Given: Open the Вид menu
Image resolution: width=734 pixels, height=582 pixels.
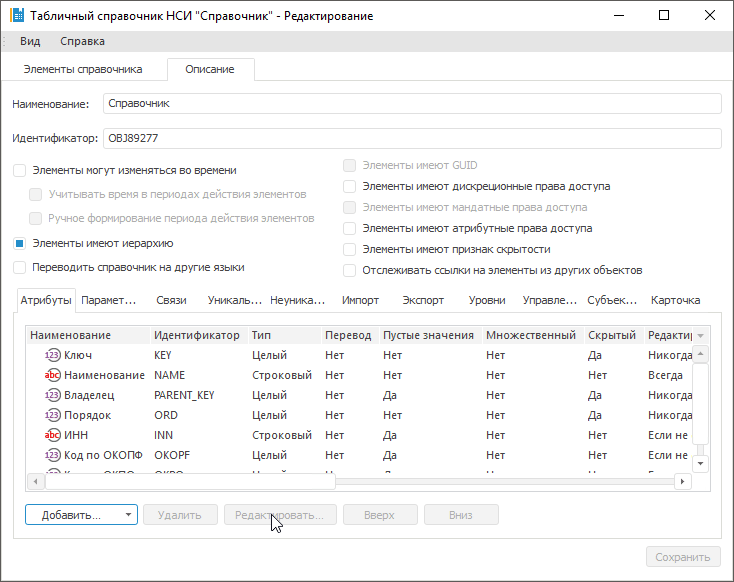Looking at the screenshot, I should coord(30,41).
